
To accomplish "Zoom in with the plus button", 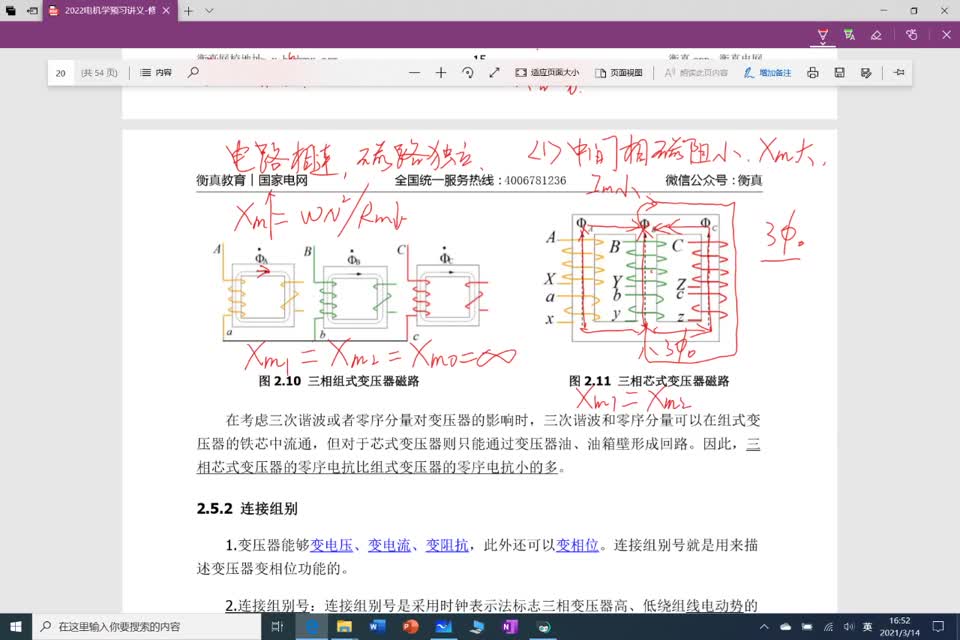I will [x=441, y=72].
